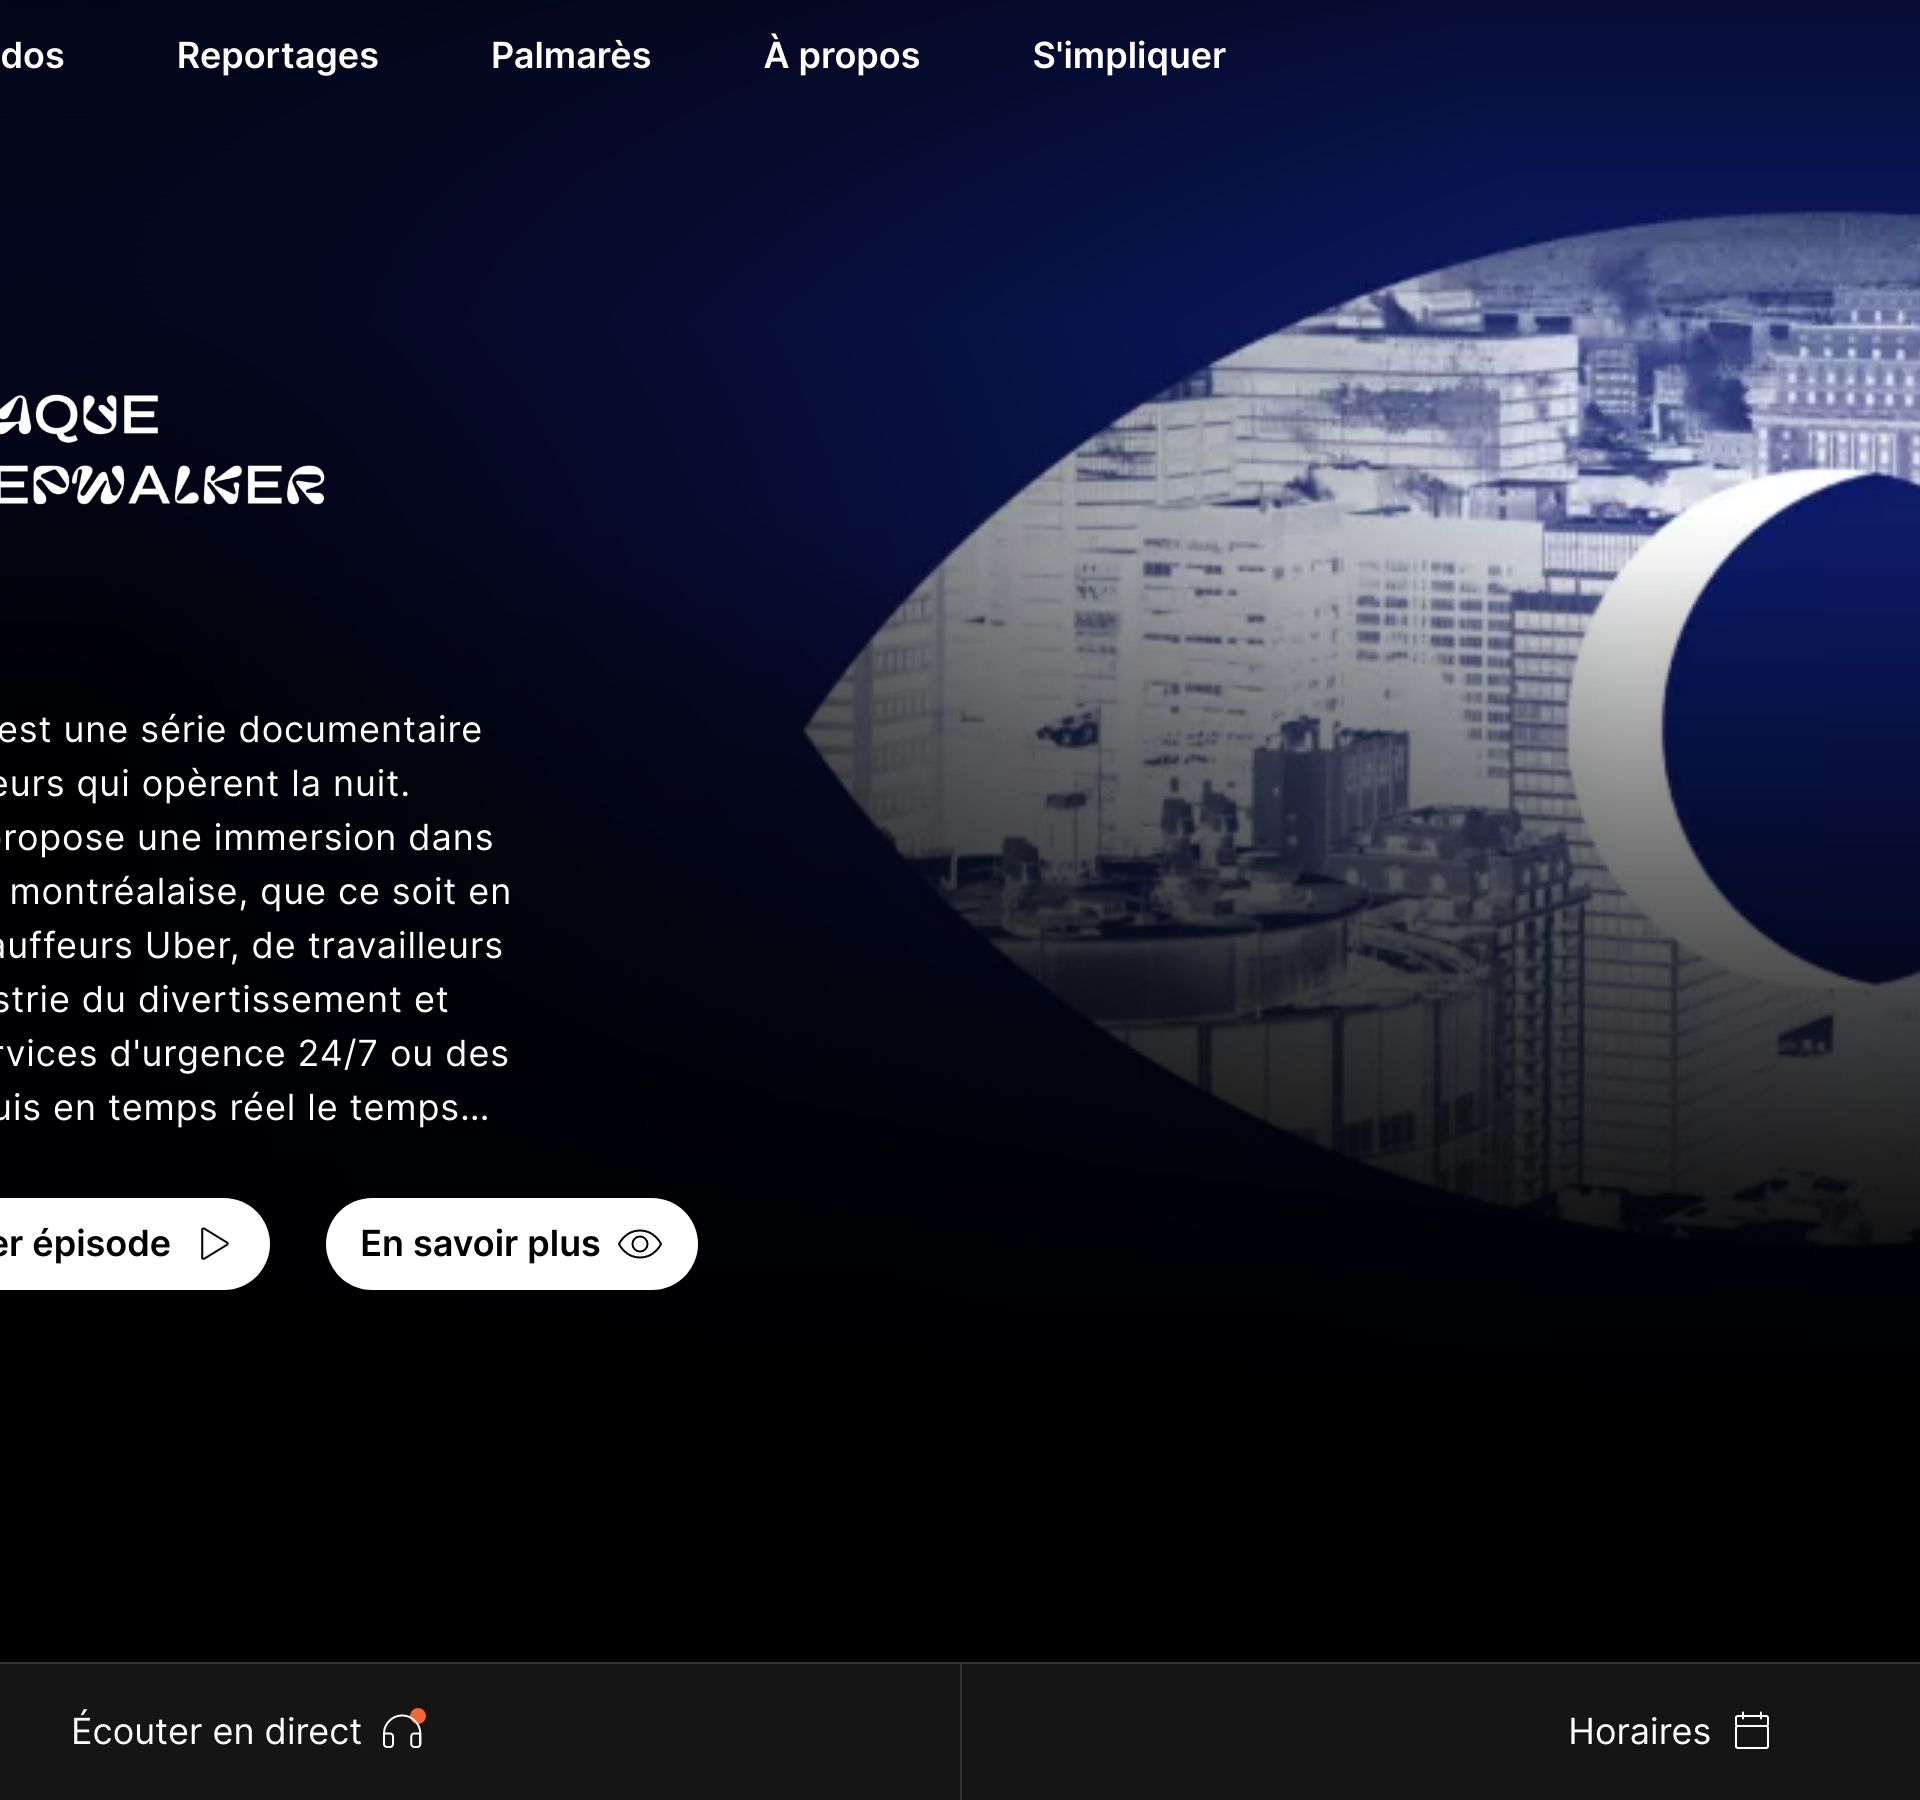Open the Écouter en direct link
The width and height of the screenshot is (1920, 1800).
[216, 1731]
